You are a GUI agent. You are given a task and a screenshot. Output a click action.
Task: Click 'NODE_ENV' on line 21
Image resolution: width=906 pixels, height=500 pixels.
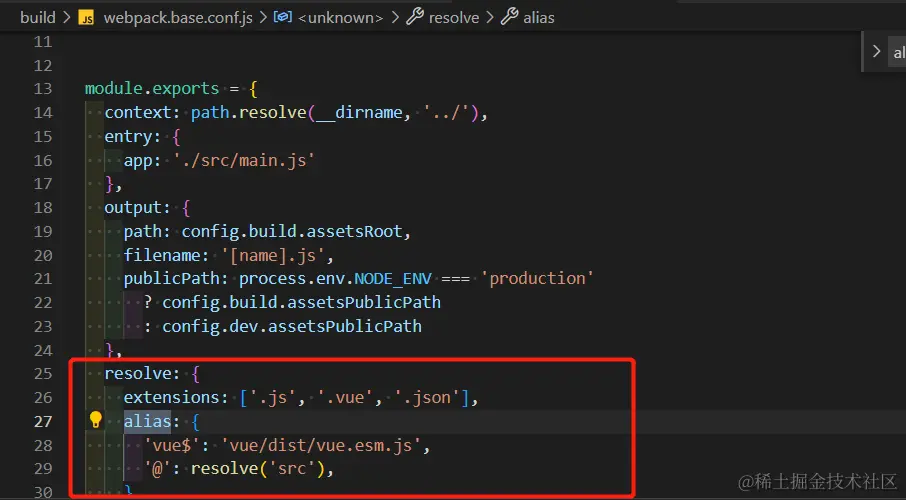point(393,279)
